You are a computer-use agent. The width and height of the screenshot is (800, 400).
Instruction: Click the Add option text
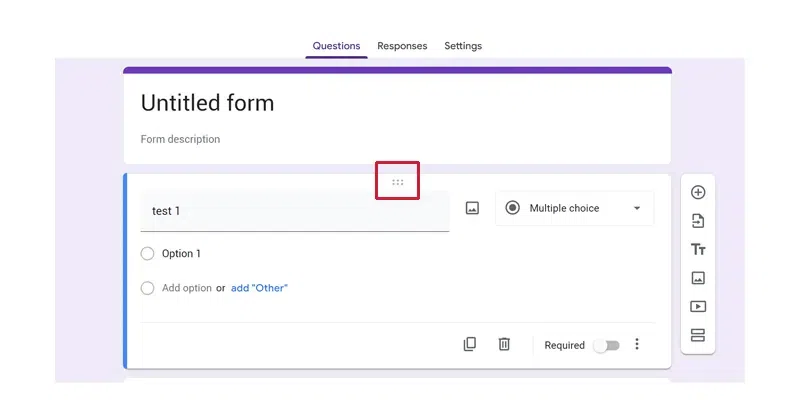coord(187,288)
